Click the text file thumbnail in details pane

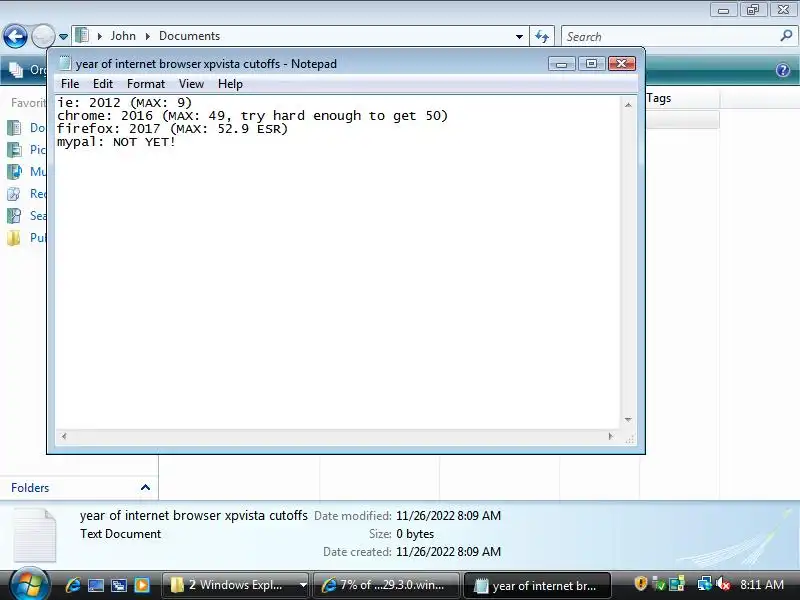pyautogui.click(x=34, y=535)
